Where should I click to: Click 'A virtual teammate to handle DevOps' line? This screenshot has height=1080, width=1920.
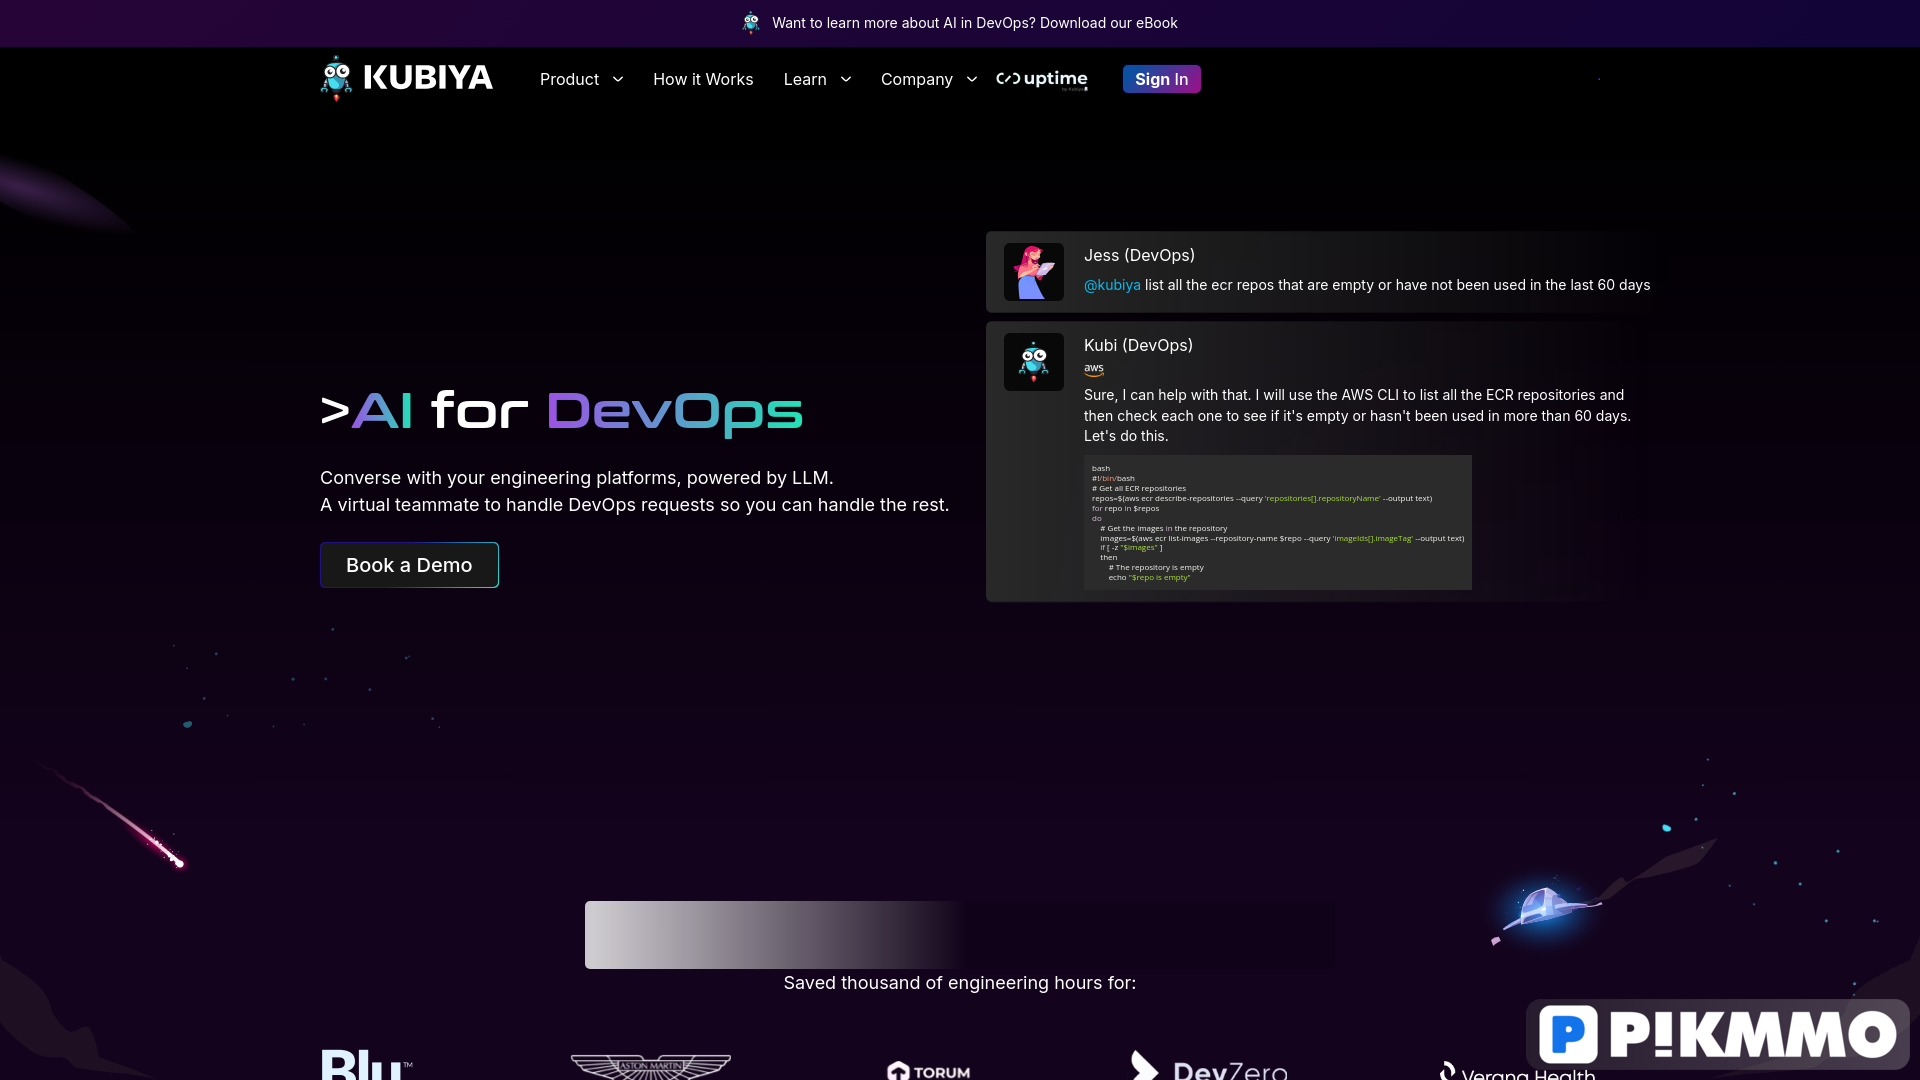635,505
